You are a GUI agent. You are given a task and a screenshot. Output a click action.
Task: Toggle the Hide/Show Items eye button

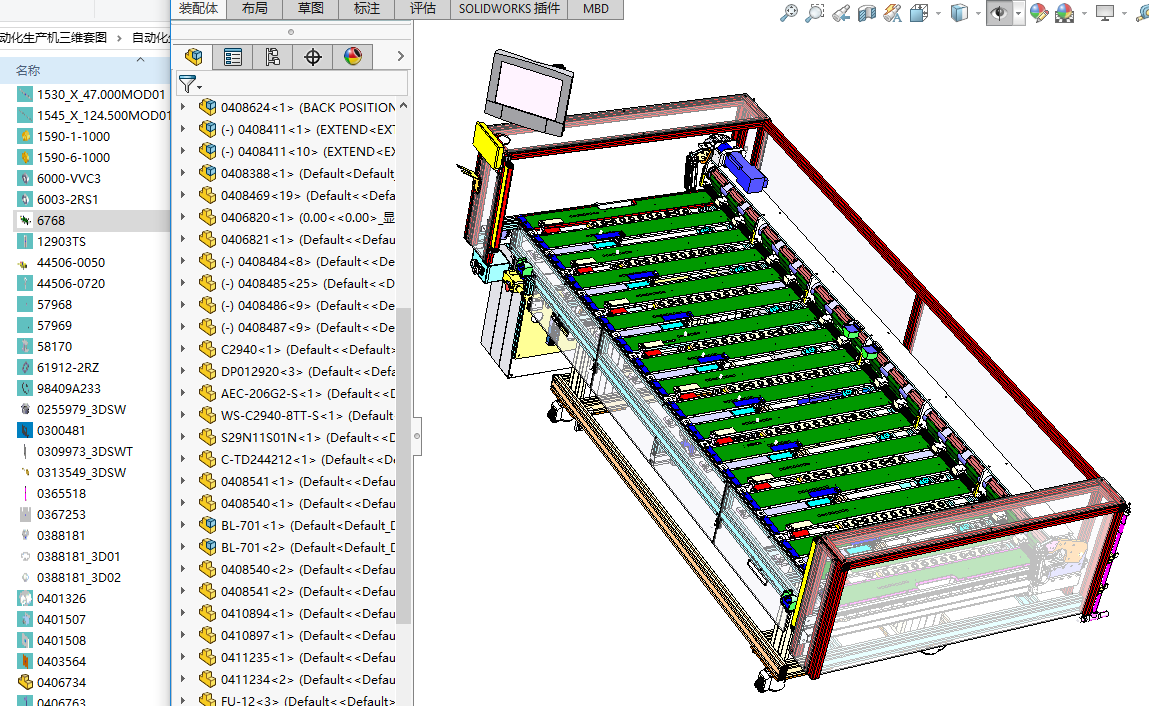[x=997, y=13]
